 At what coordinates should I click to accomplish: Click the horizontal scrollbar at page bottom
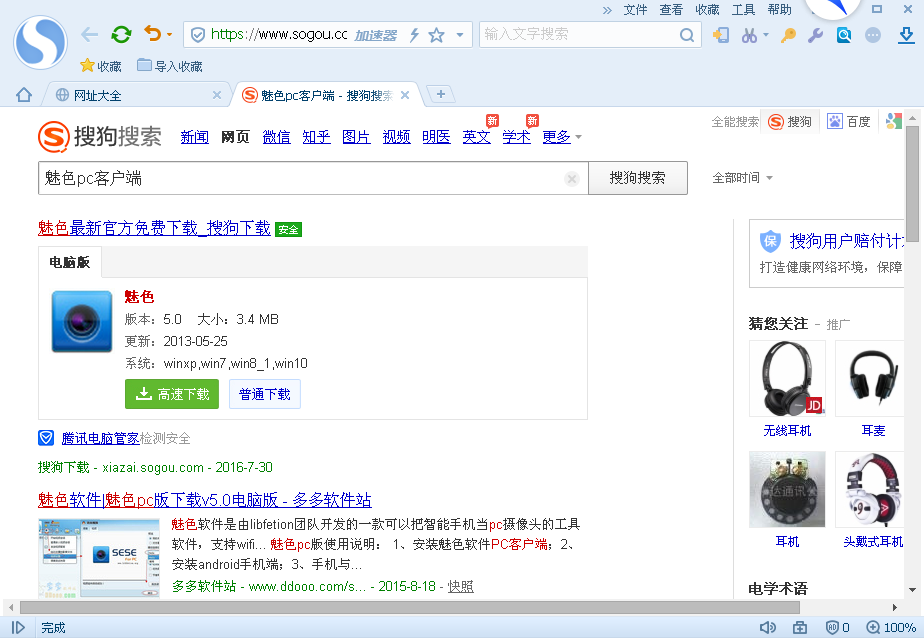tap(410, 607)
